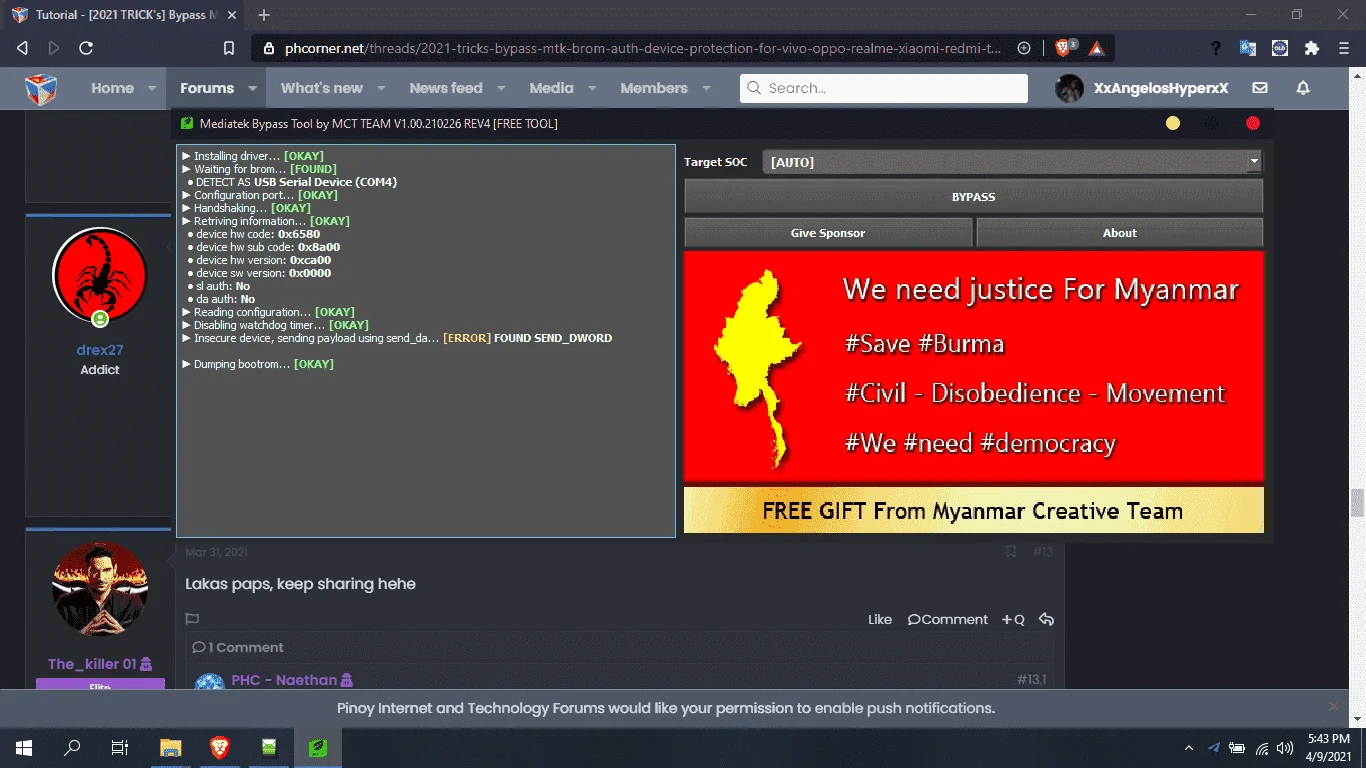Open the Target SOC [AUTO] dropdown
Screen dimensions: 1366x768
pyautogui.click(x=1012, y=162)
